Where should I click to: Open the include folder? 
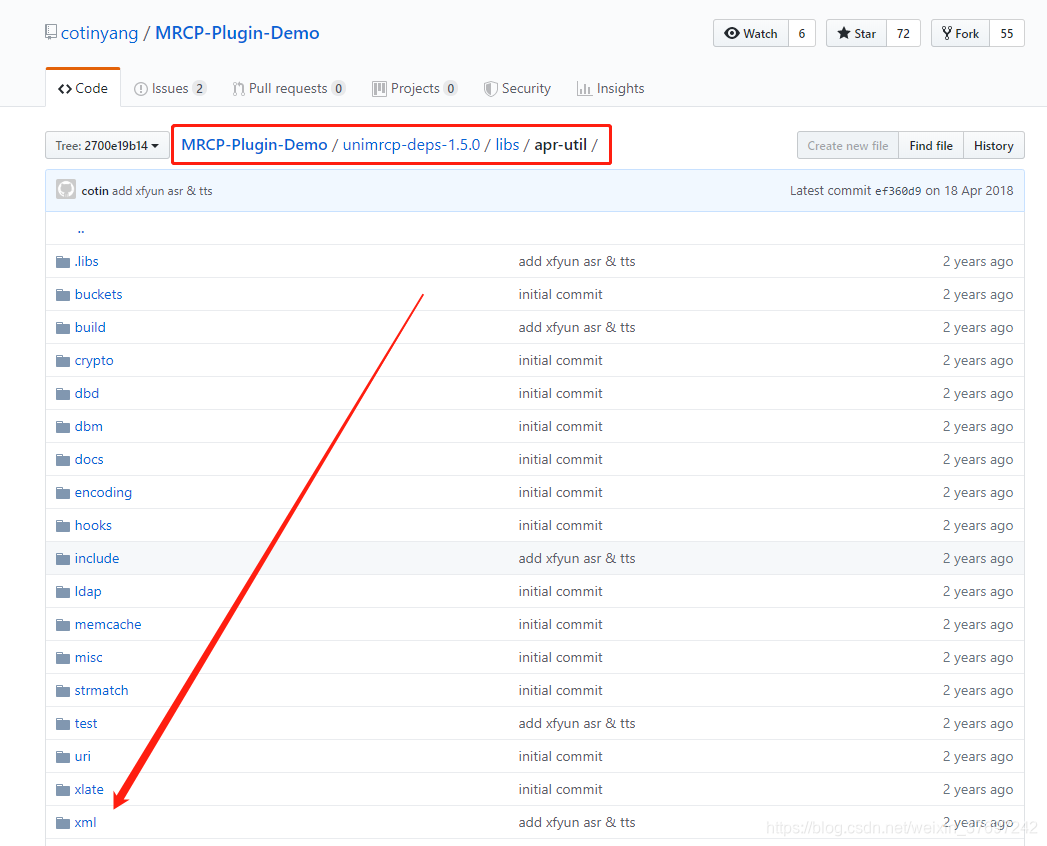point(97,558)
